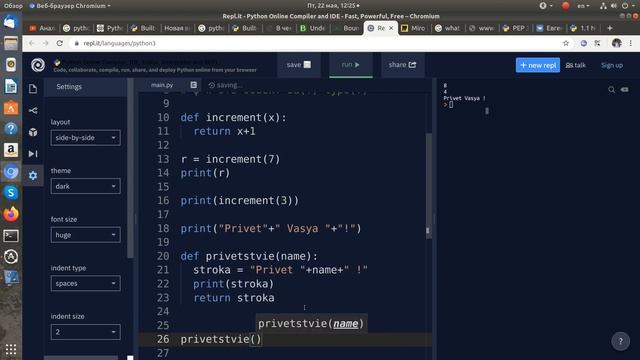The width and height of the screenshot is (640, 360).
Task: Open Software Updater in the dock
Action: (11, 257)
